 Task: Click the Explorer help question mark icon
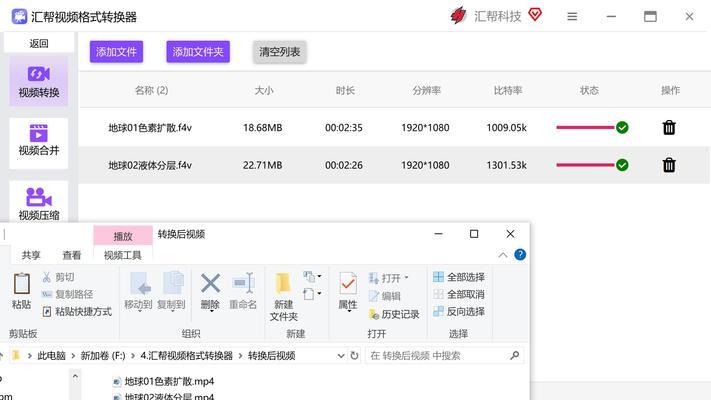520,255
